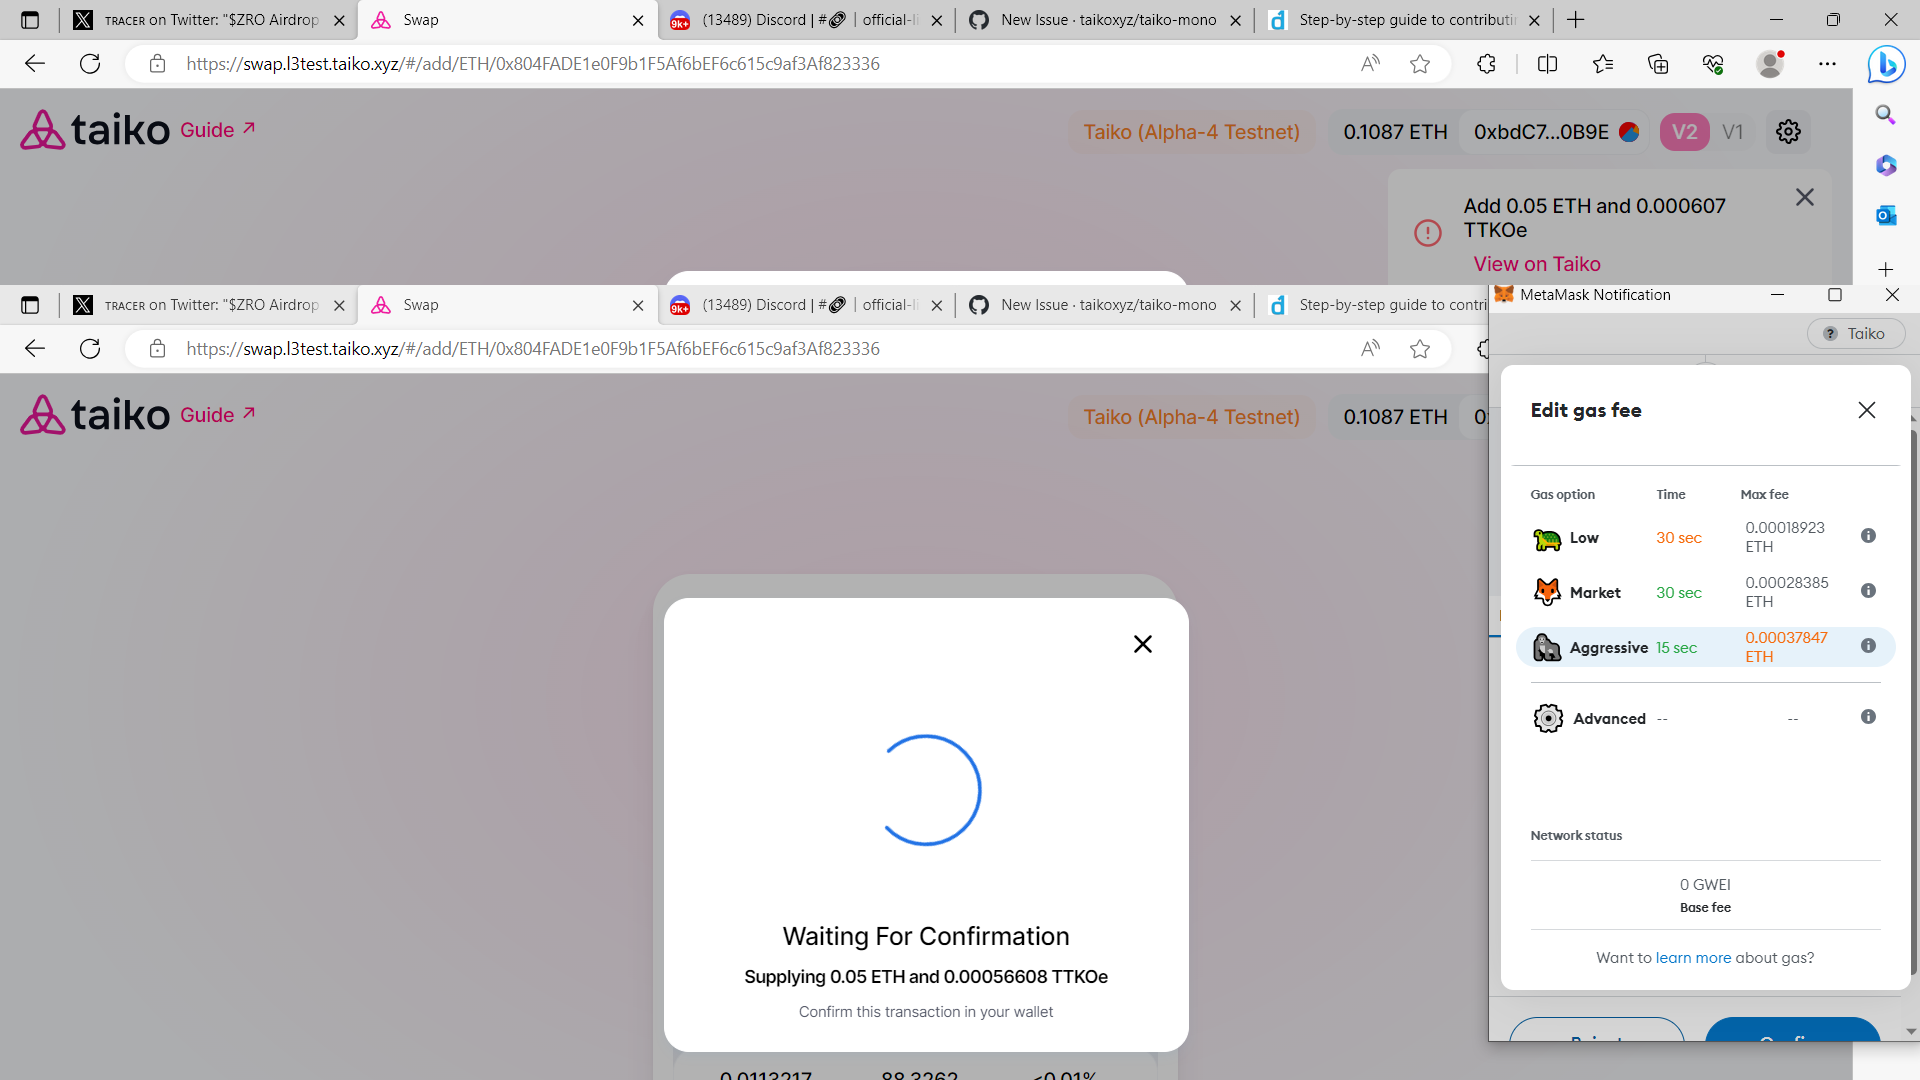Click the info icon beside the Aggressive fee
Viewport: 1920px width, 1080px height.
pos(1869,646)
